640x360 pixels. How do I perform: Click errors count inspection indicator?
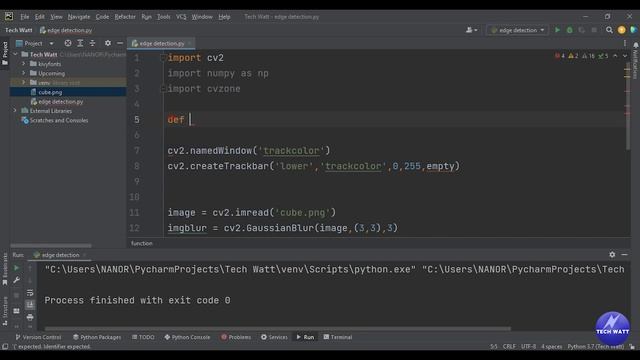(560, 56)
